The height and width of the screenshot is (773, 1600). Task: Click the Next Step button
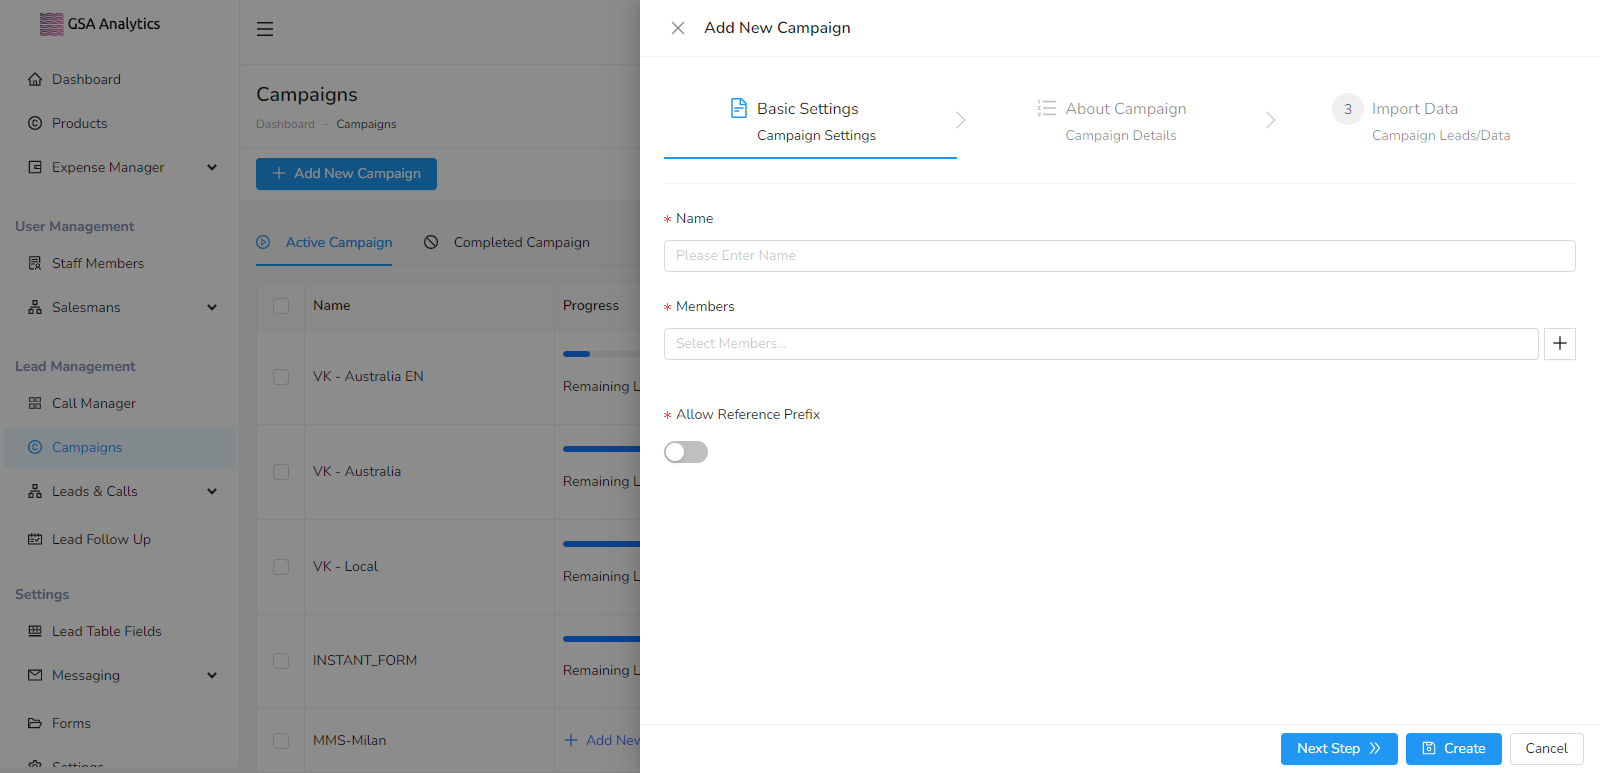(1339, 749)
